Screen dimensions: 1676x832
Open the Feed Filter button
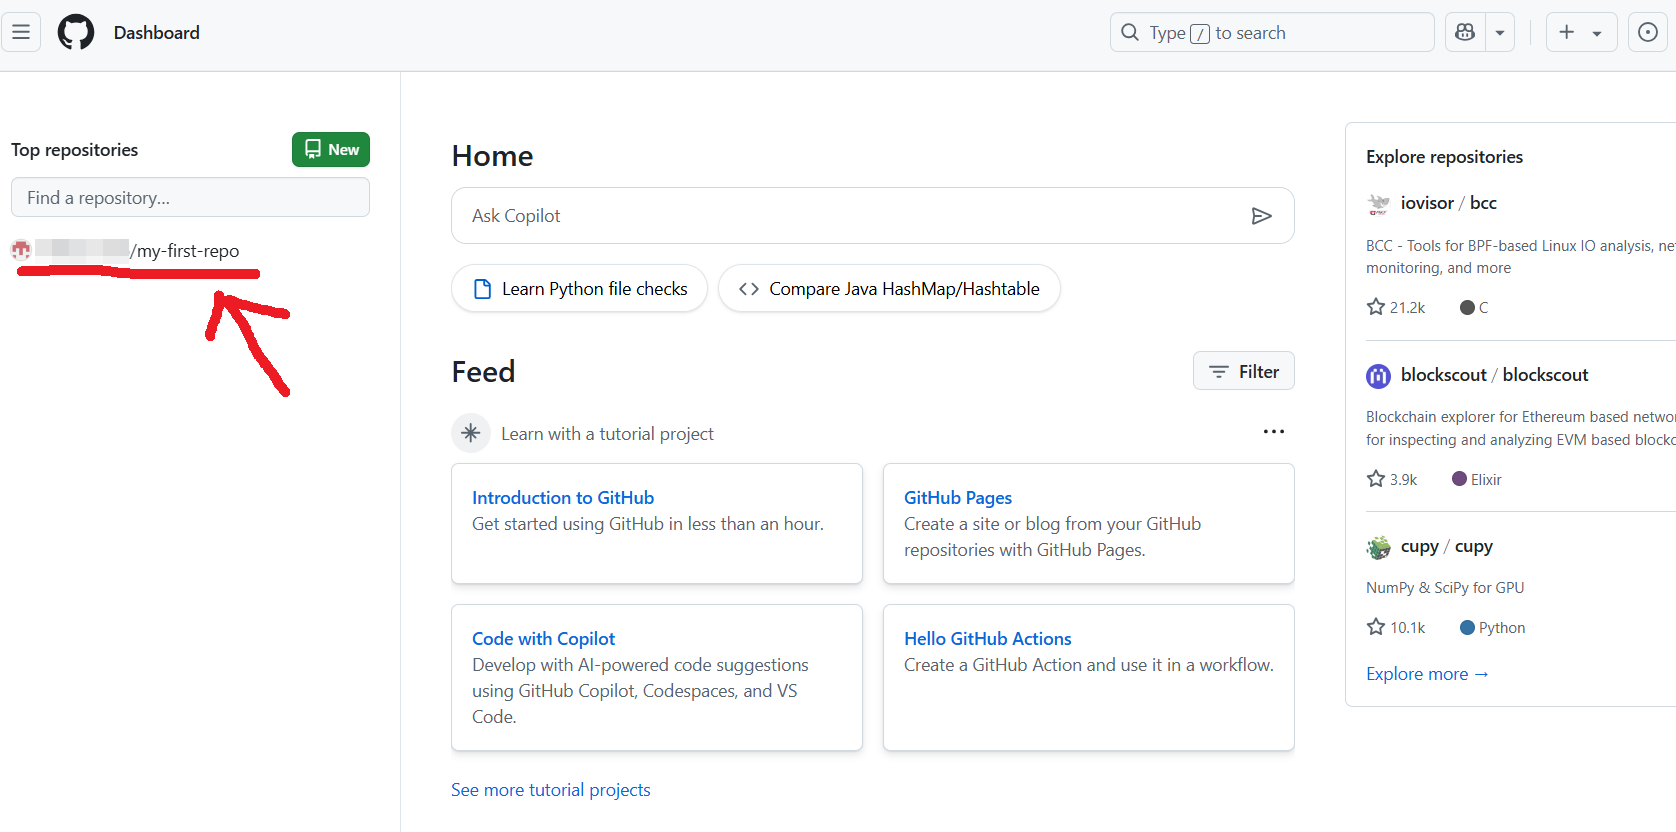(x=1244, y=371)
